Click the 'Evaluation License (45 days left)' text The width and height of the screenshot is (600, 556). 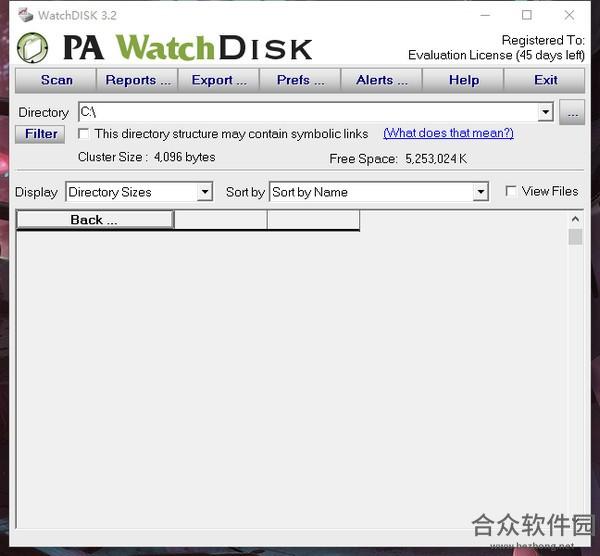[496, 55]
